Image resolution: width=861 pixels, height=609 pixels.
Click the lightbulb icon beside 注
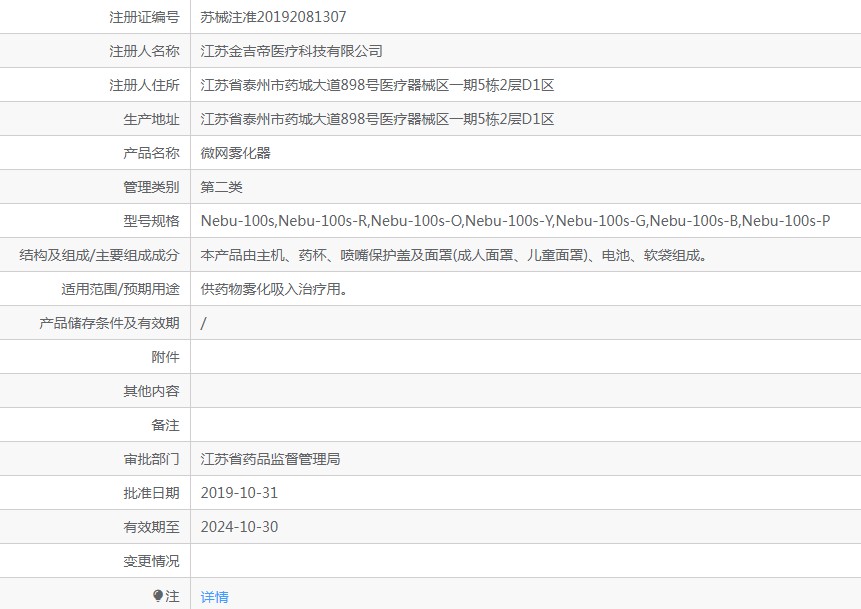pos(158,596)
